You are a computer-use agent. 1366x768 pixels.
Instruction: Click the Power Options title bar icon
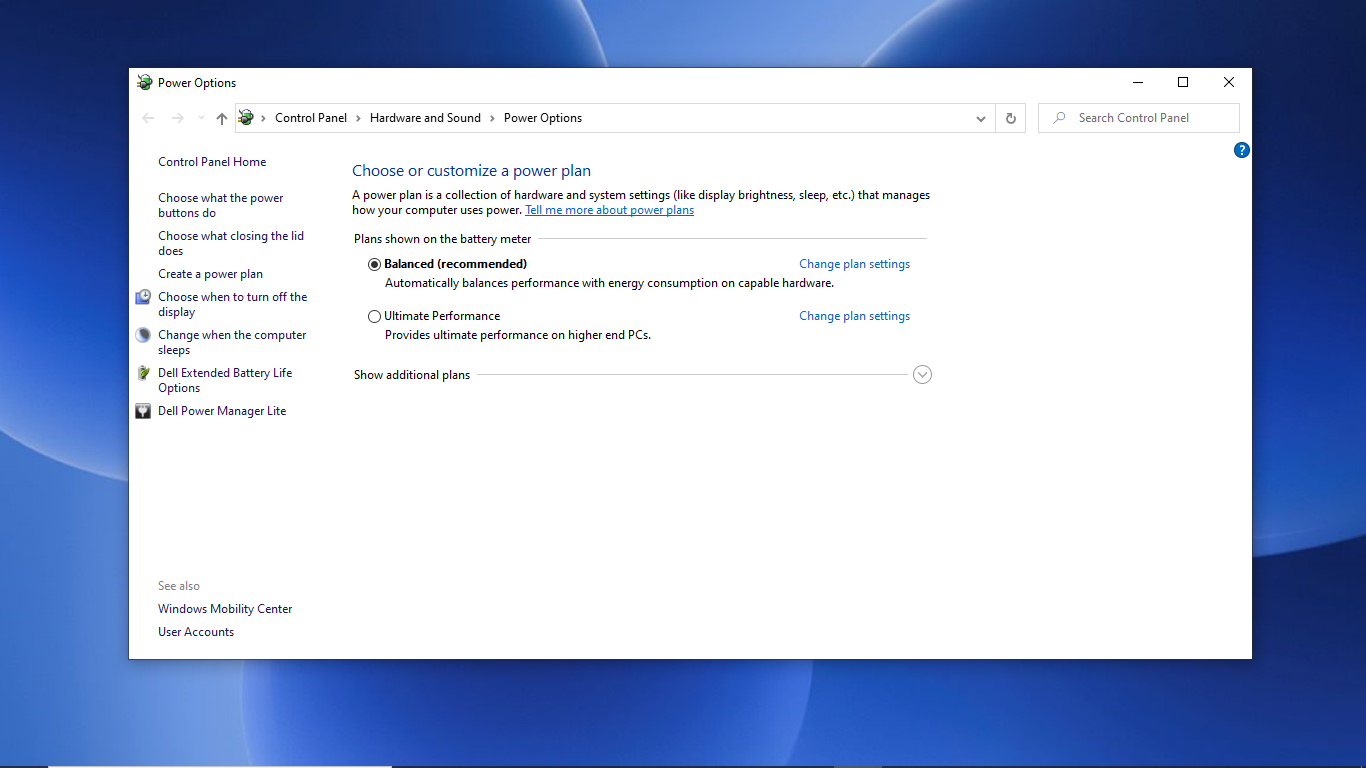tap(145, 83)
